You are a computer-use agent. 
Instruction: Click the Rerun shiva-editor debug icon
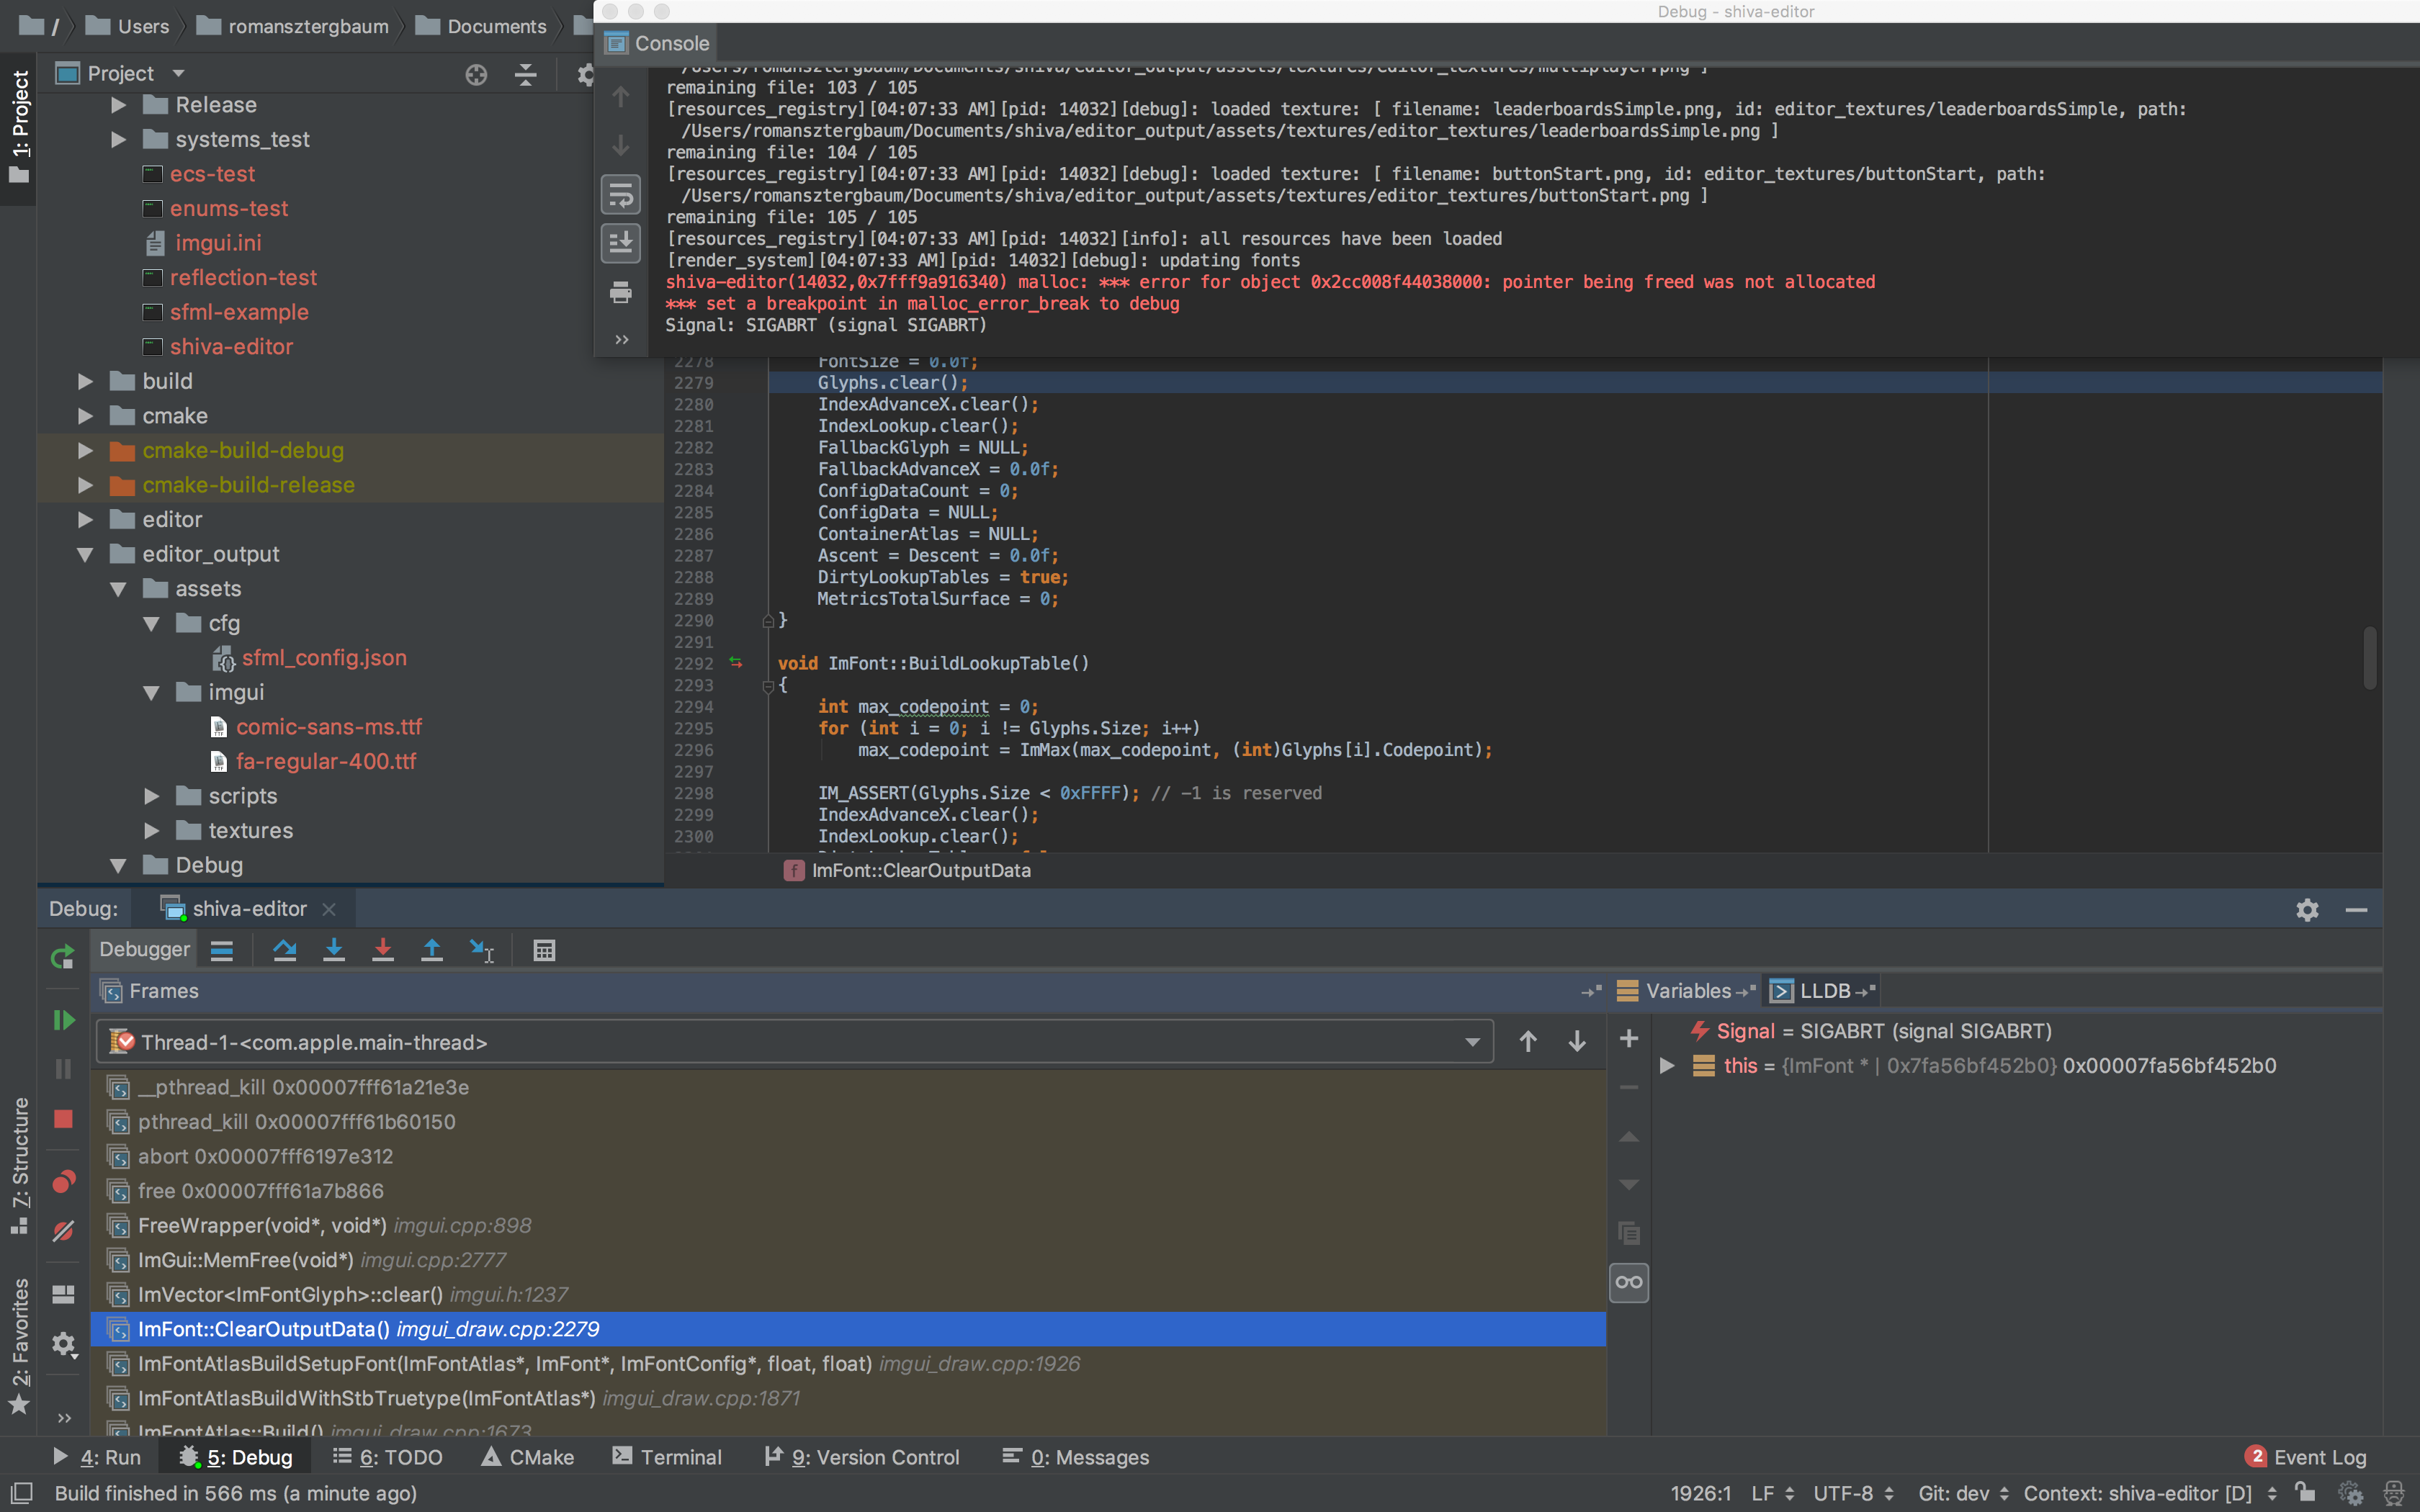pos(63,957)
